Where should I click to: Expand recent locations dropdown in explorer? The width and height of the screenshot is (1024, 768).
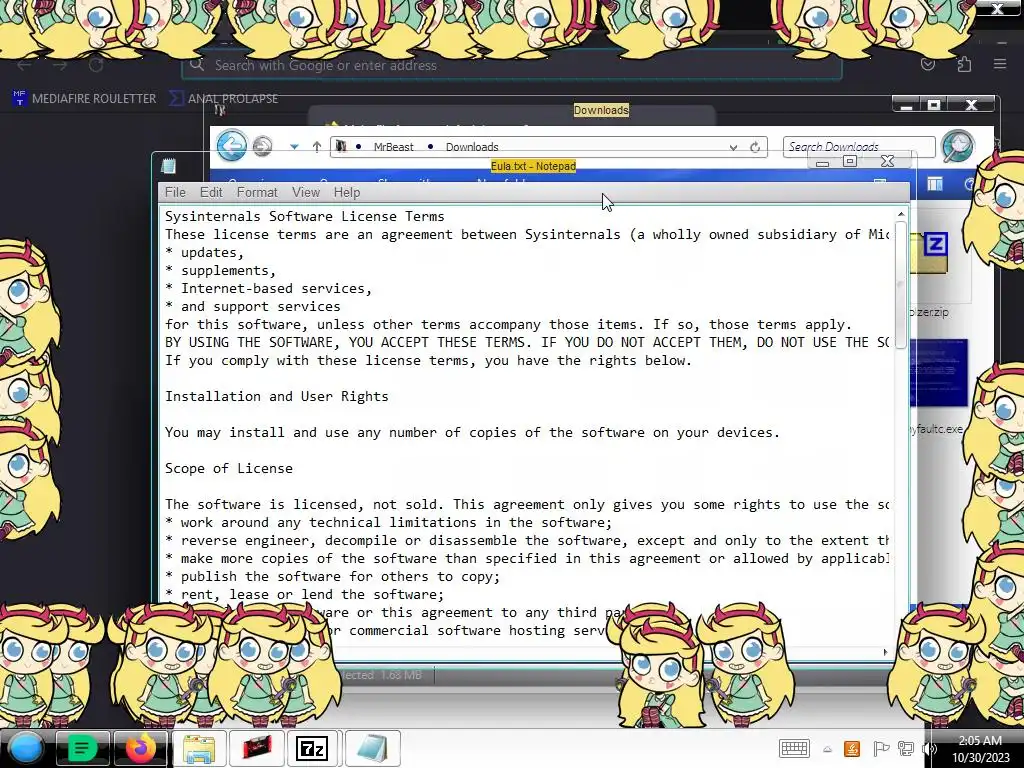tap(295, 147)
